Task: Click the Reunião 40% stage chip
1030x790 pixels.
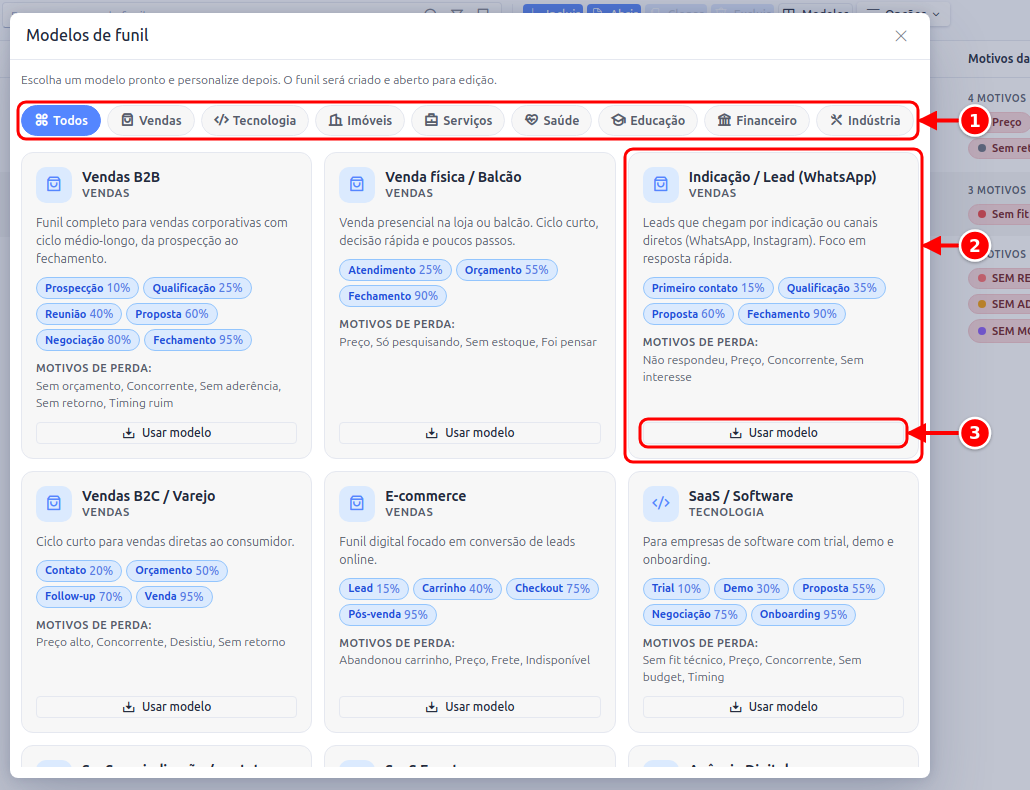Action: coord(79,314)
